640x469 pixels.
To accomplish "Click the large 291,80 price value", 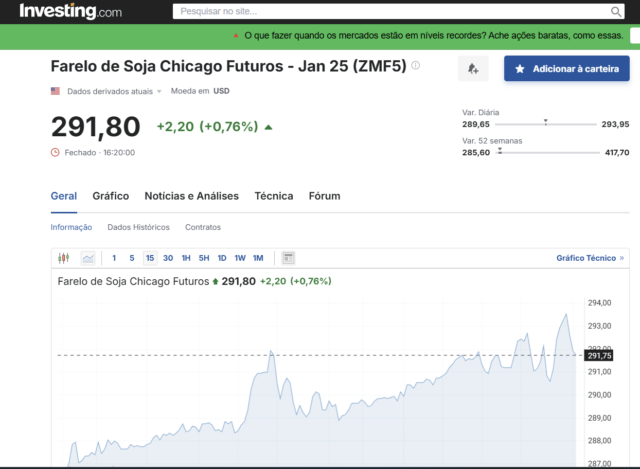I will point(96,127).
